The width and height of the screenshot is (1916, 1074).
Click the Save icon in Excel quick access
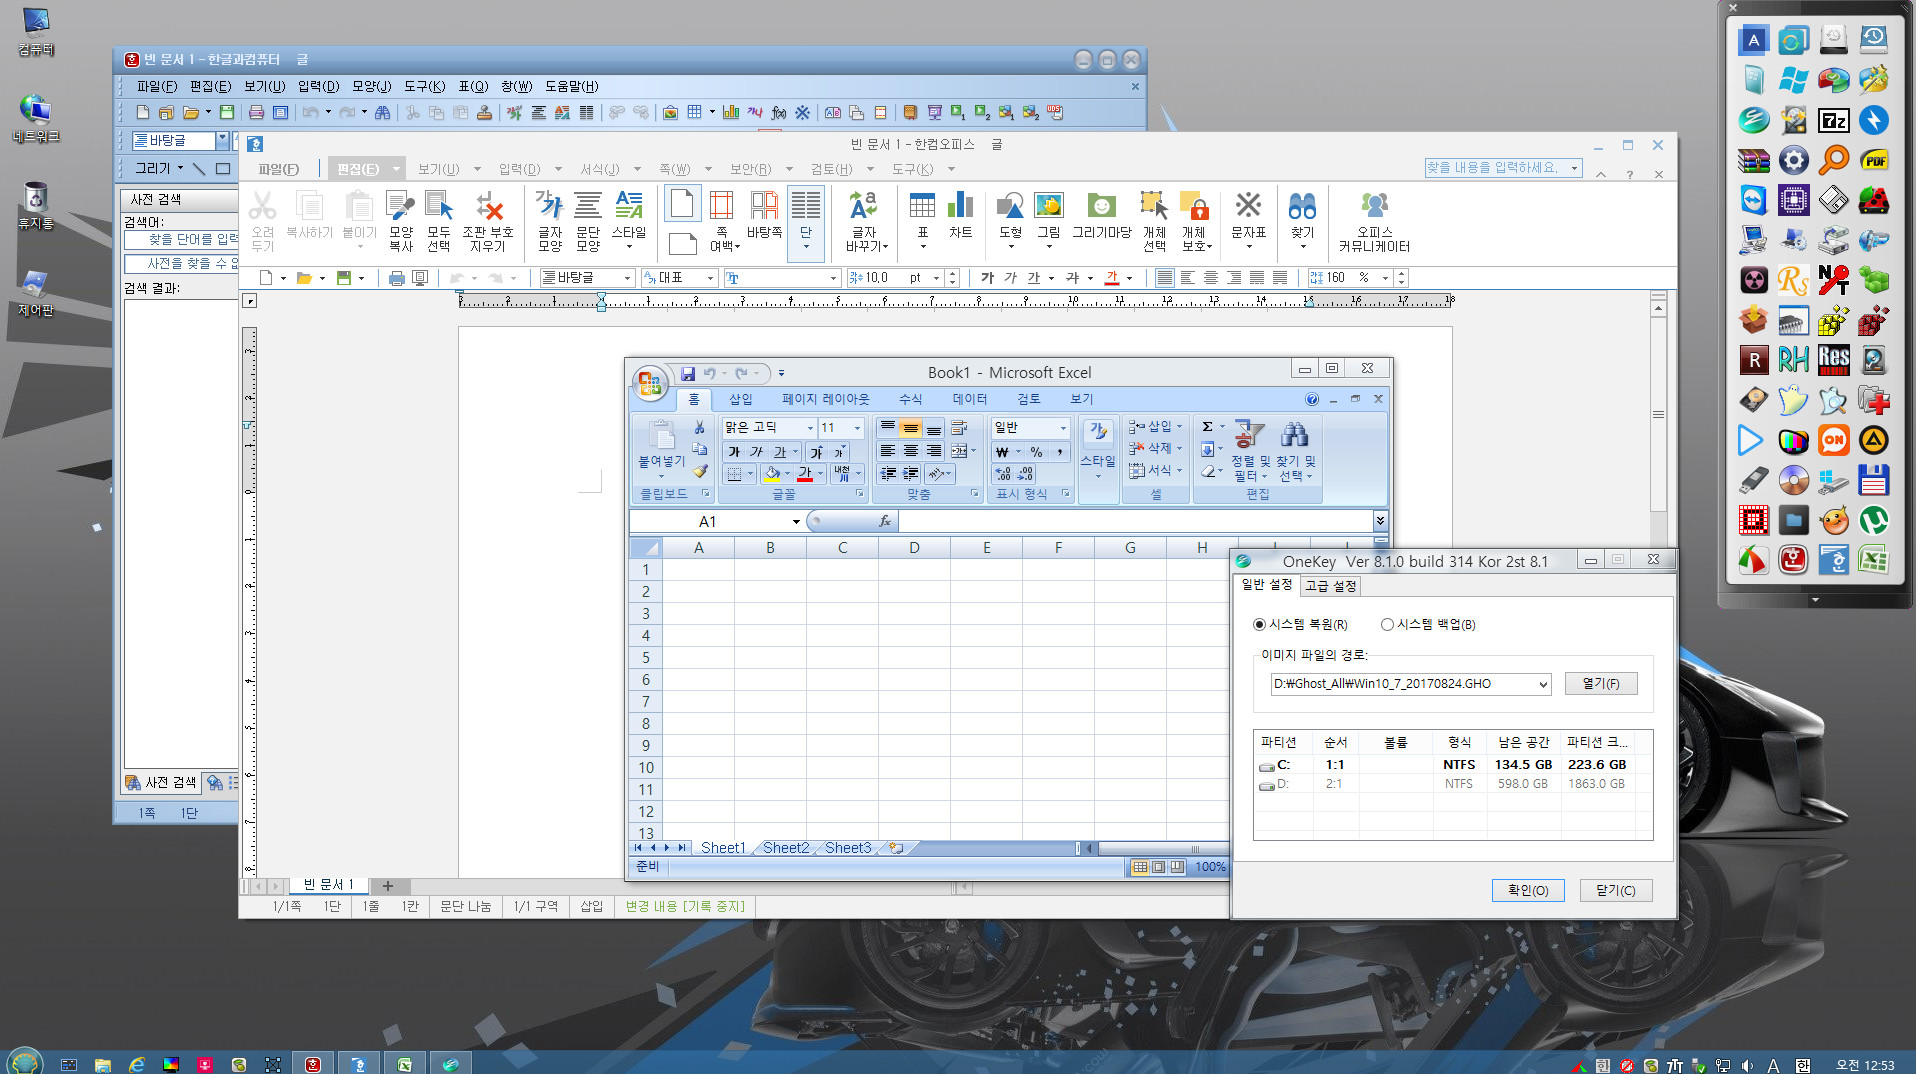688,374
